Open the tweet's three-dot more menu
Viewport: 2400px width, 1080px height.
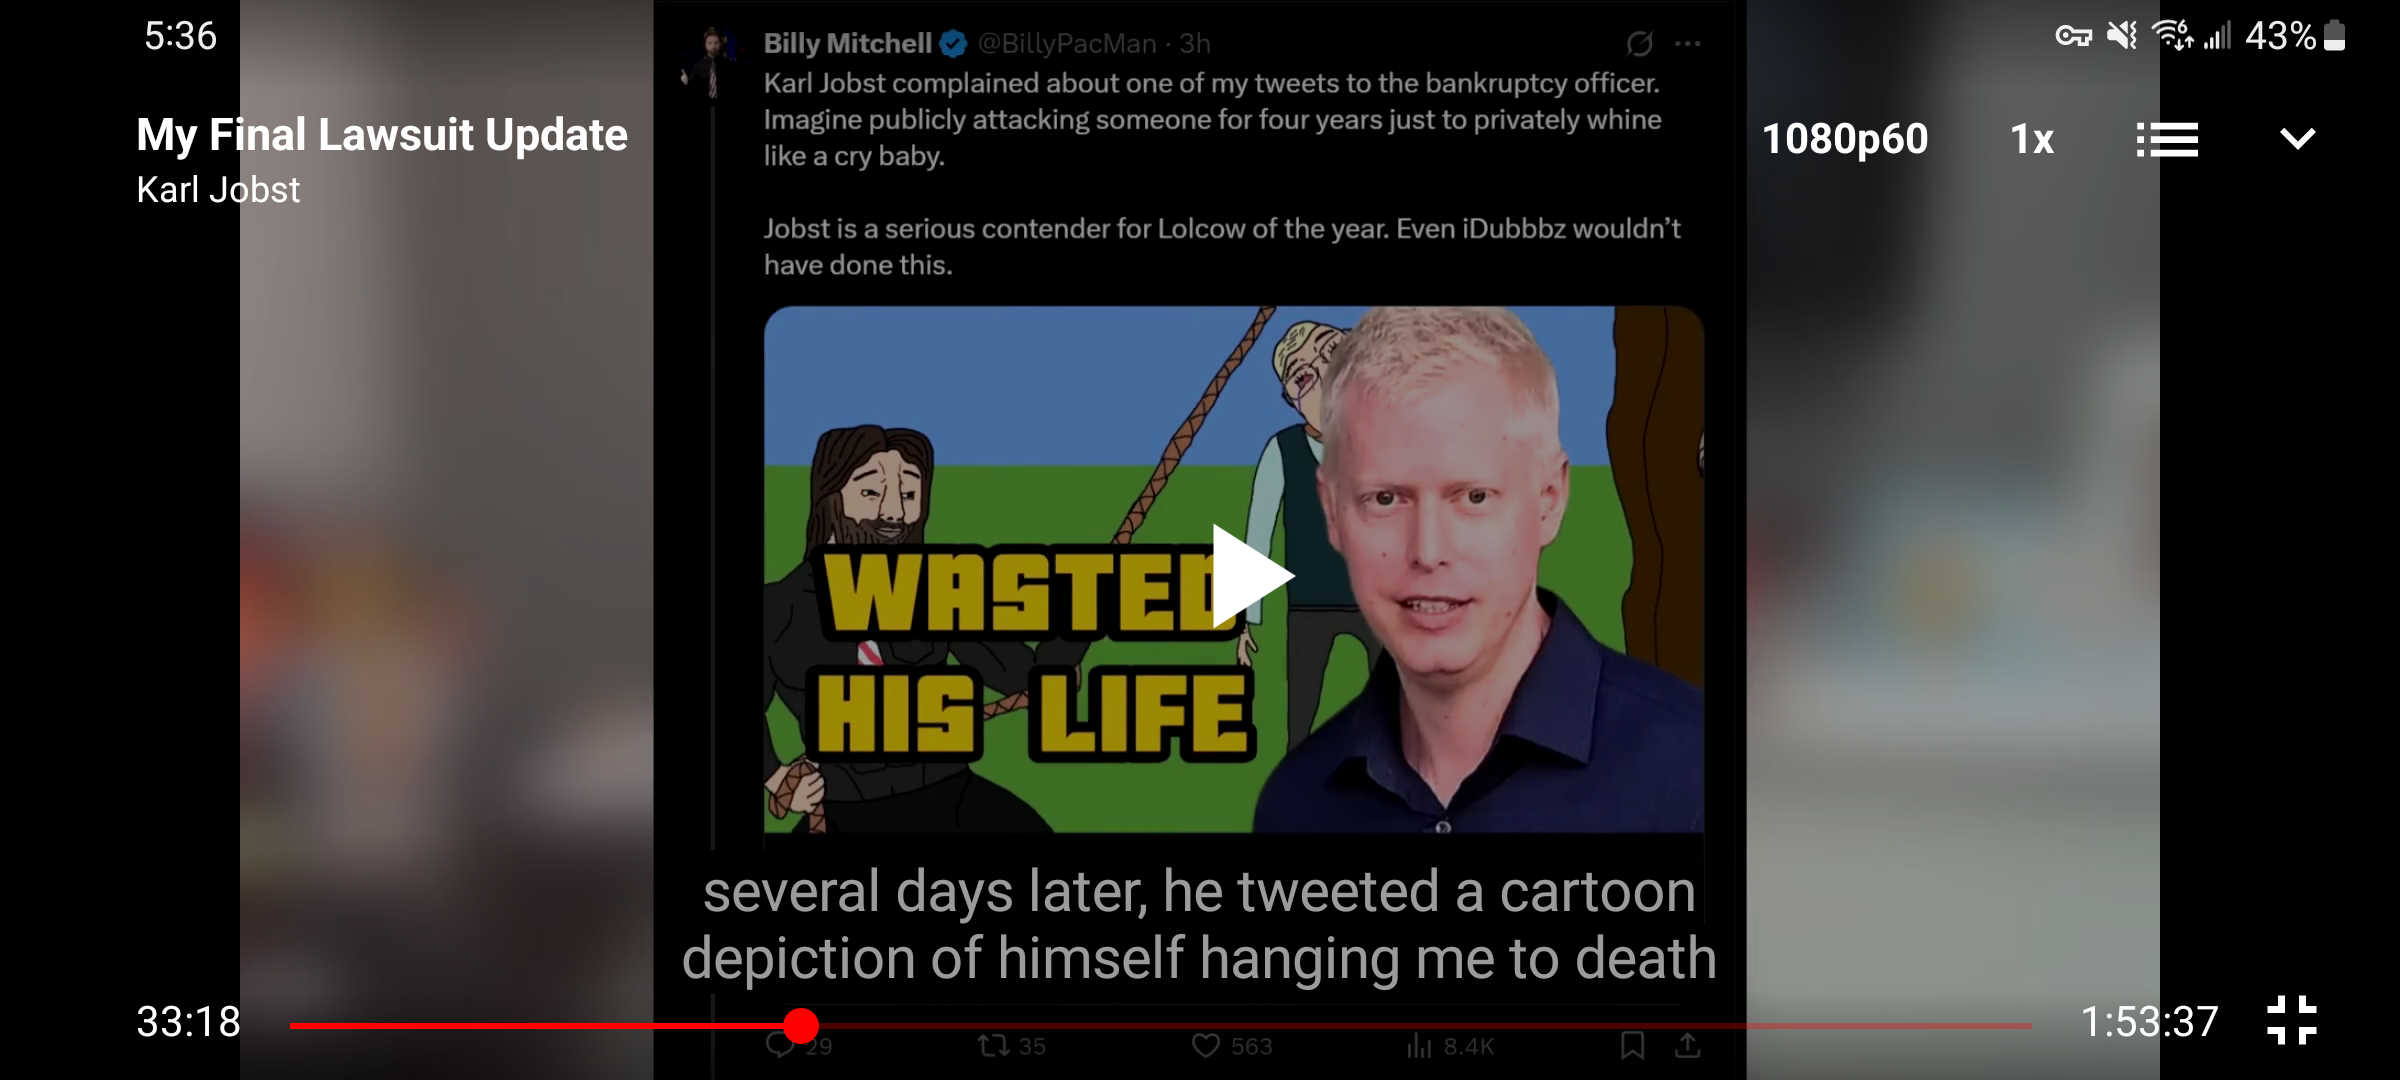coord(1688,44)
